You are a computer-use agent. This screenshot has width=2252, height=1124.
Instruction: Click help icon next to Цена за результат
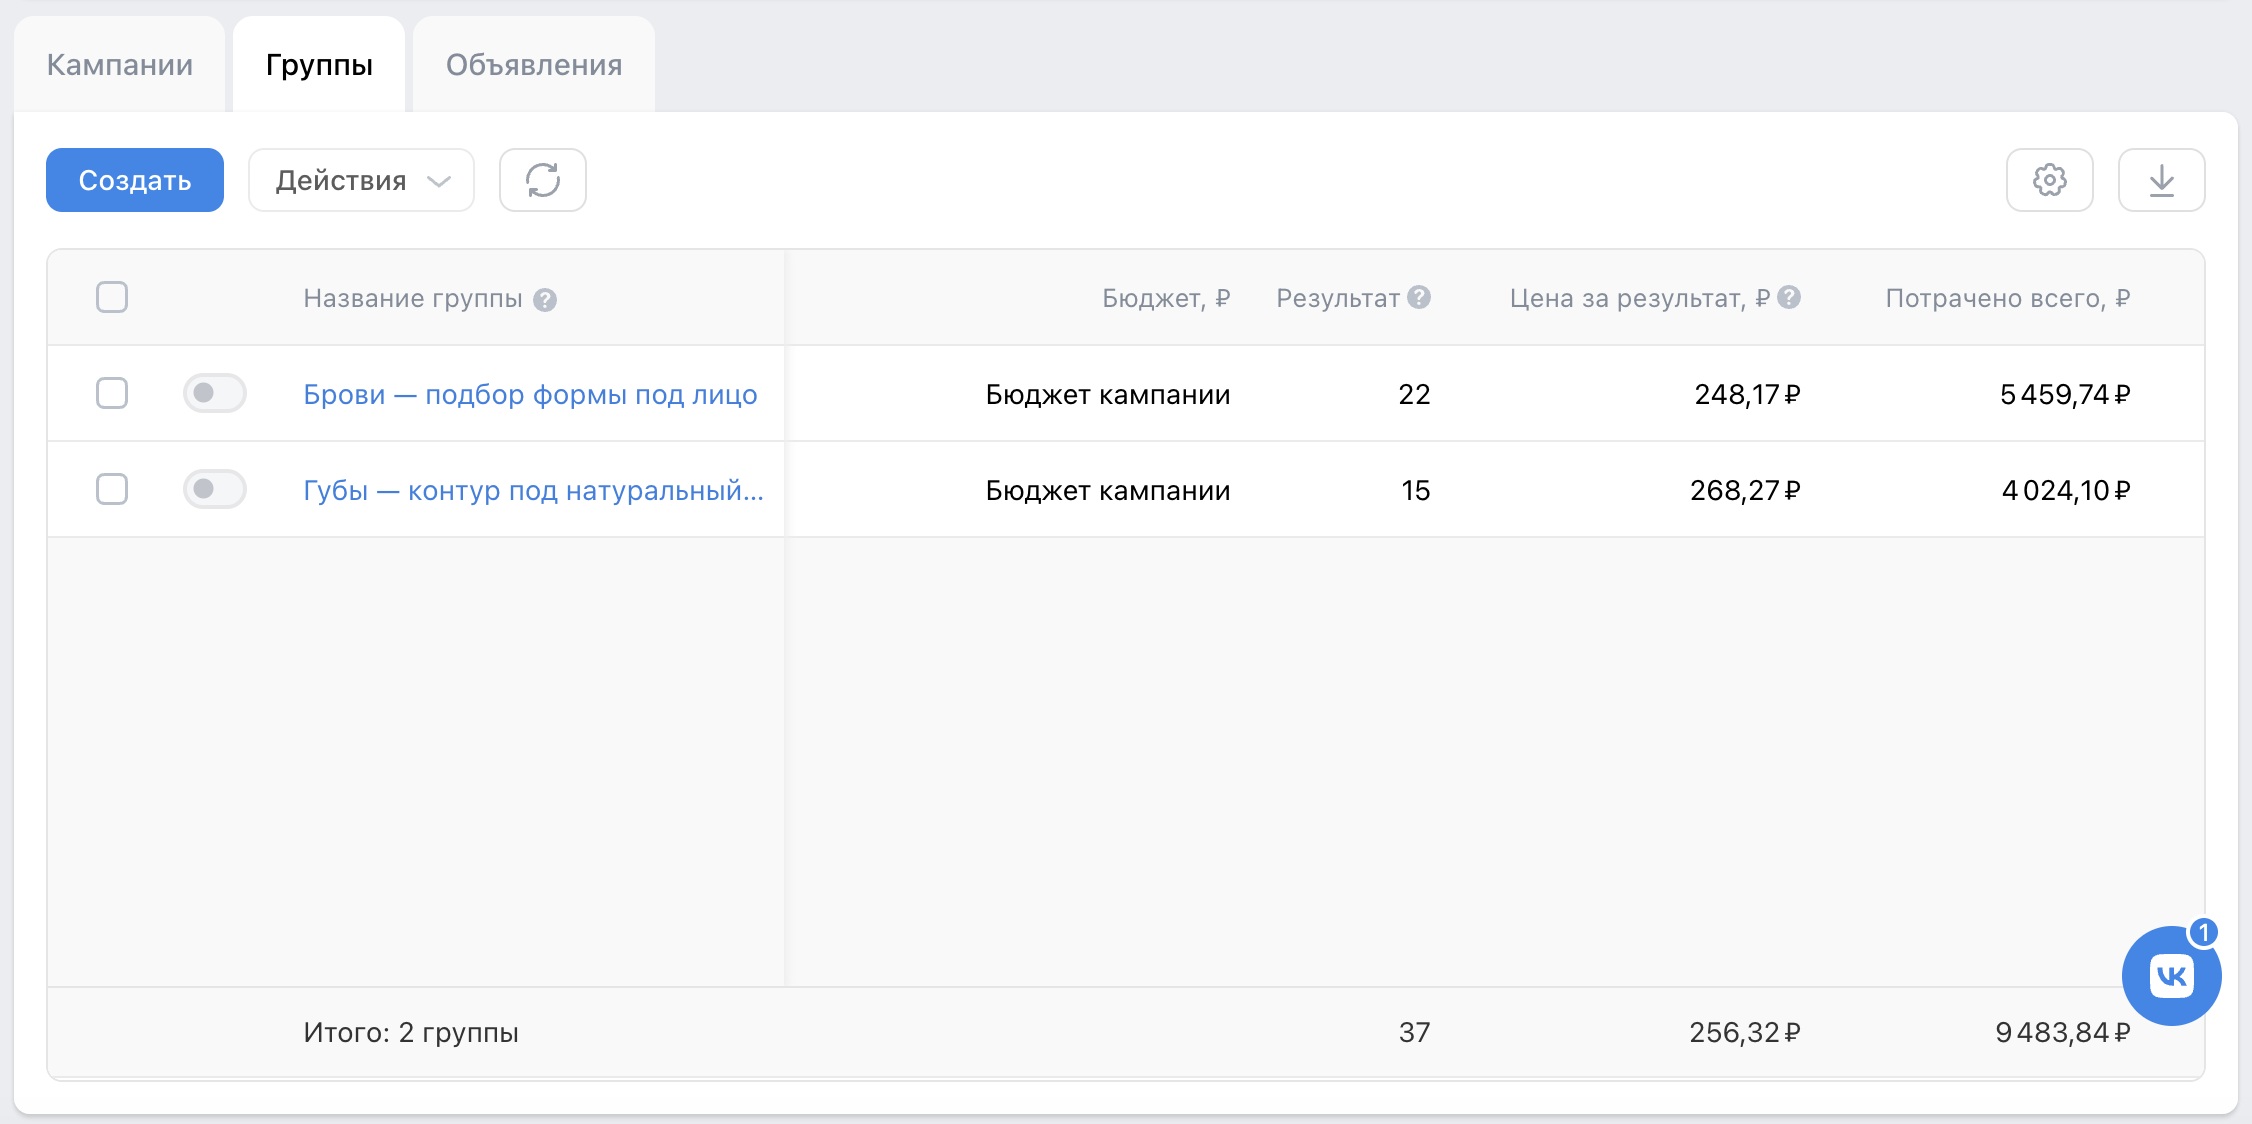pos(1789,297)
